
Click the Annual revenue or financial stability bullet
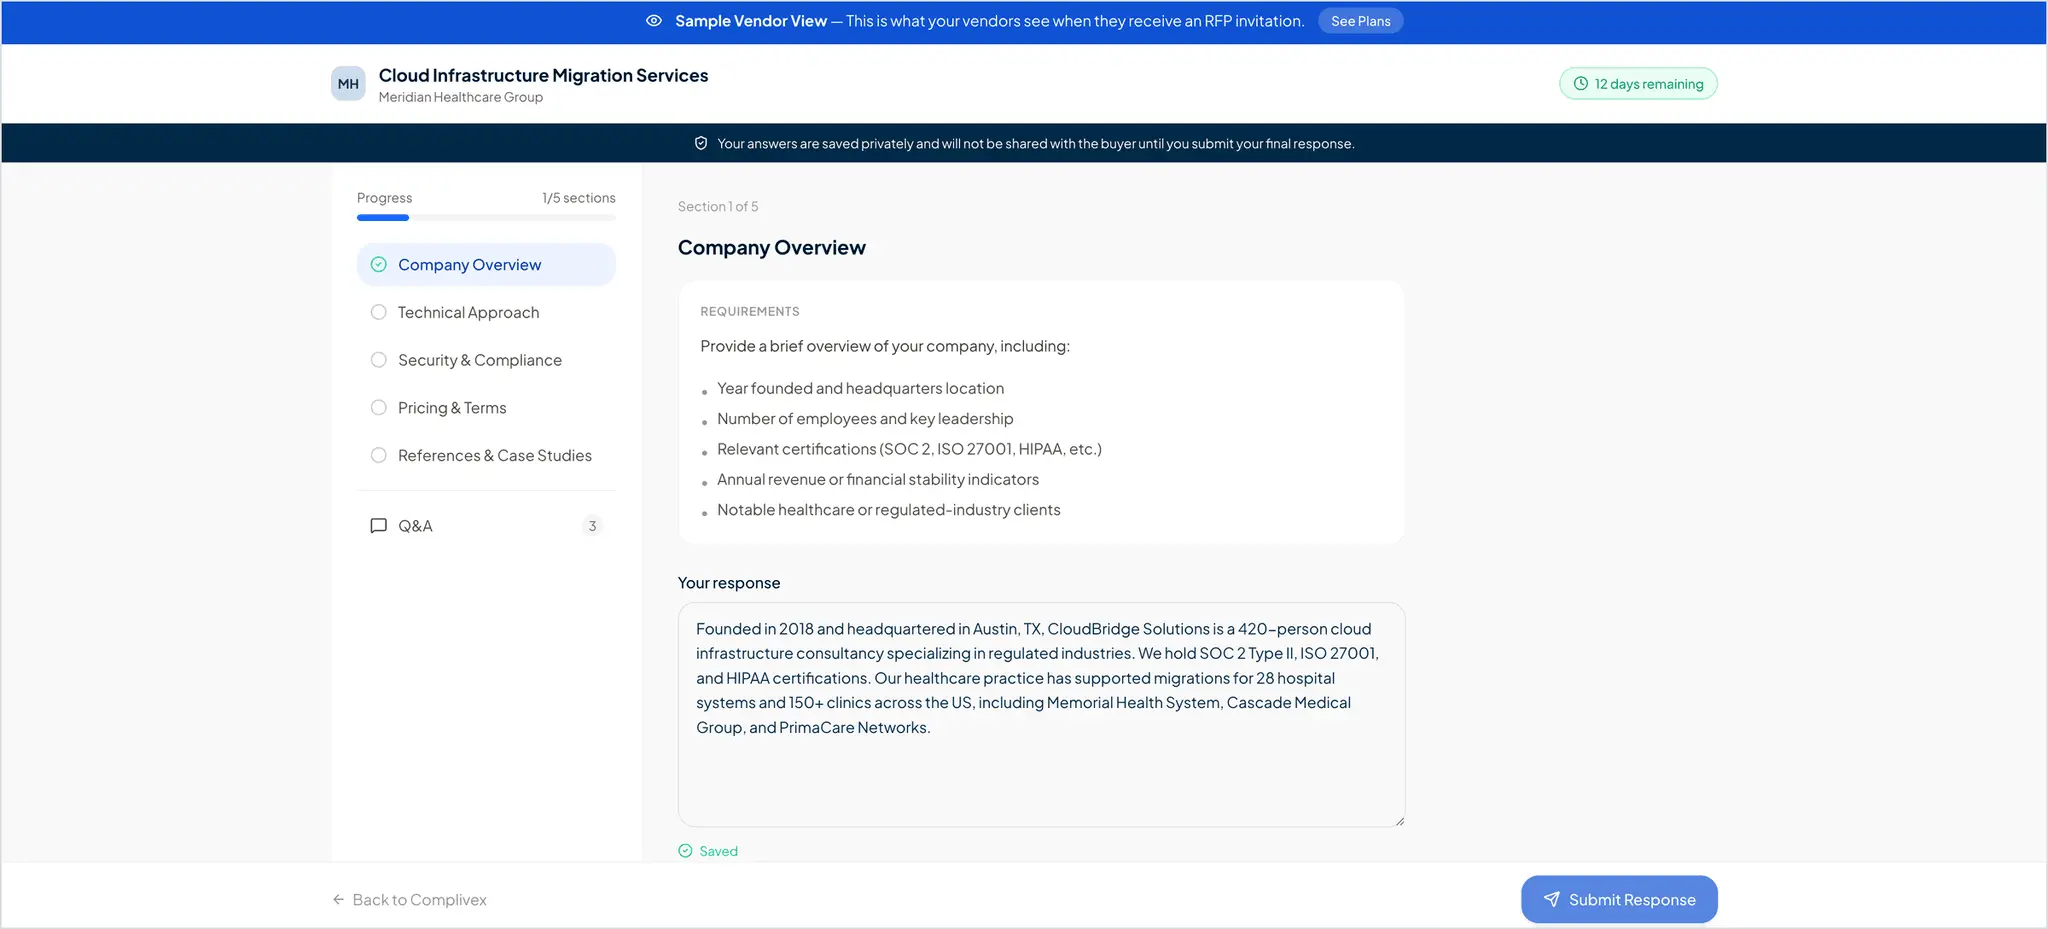point(878,480)
